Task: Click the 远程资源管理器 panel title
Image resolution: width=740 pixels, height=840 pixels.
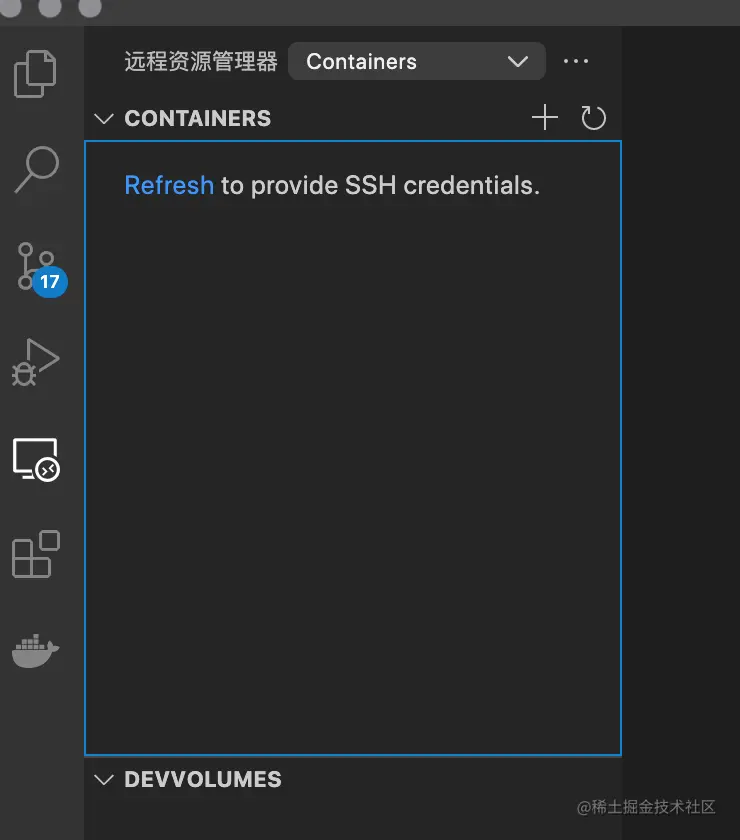Action: click(200, 61)
